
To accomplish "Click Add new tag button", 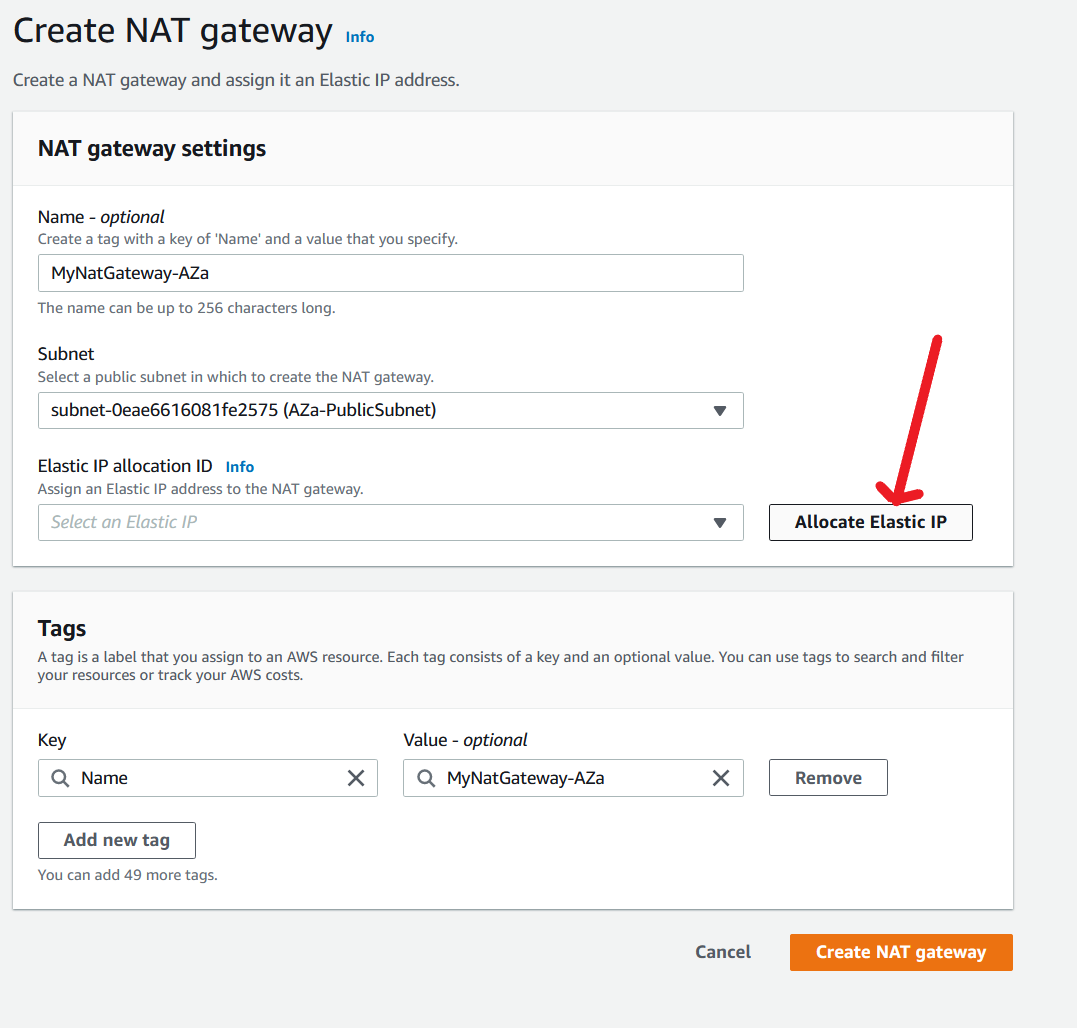I will pos(117,841).
